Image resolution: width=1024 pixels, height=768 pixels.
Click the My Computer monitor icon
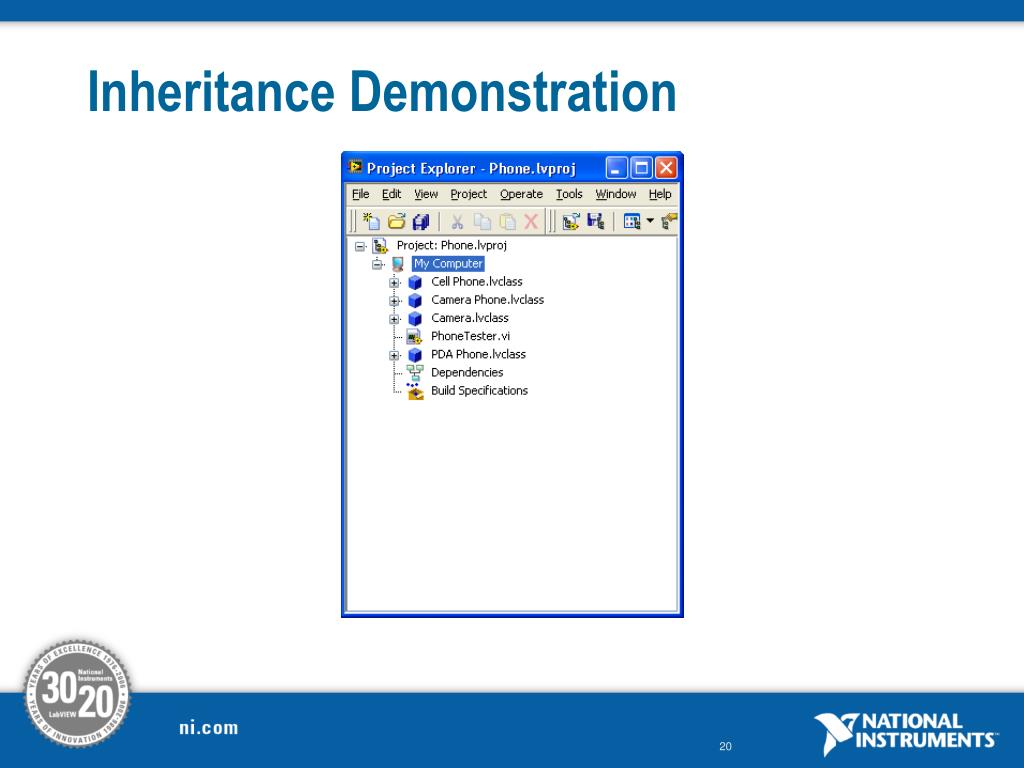point(398,264)
